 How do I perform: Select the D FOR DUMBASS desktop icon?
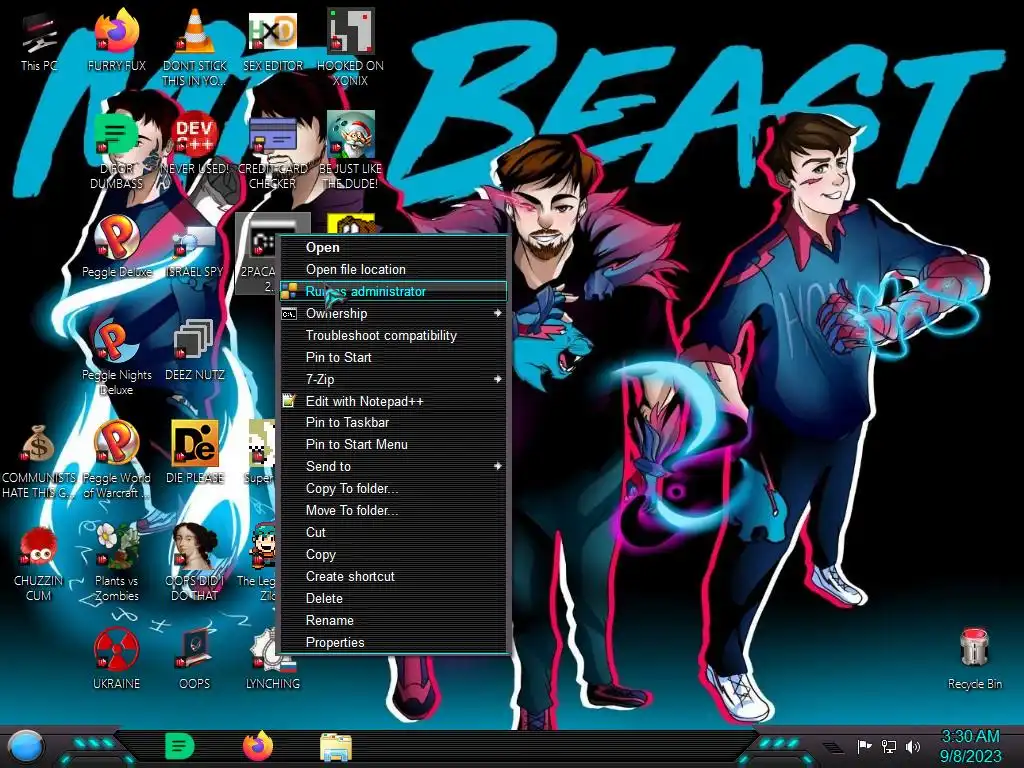click(x=116, y=150)
